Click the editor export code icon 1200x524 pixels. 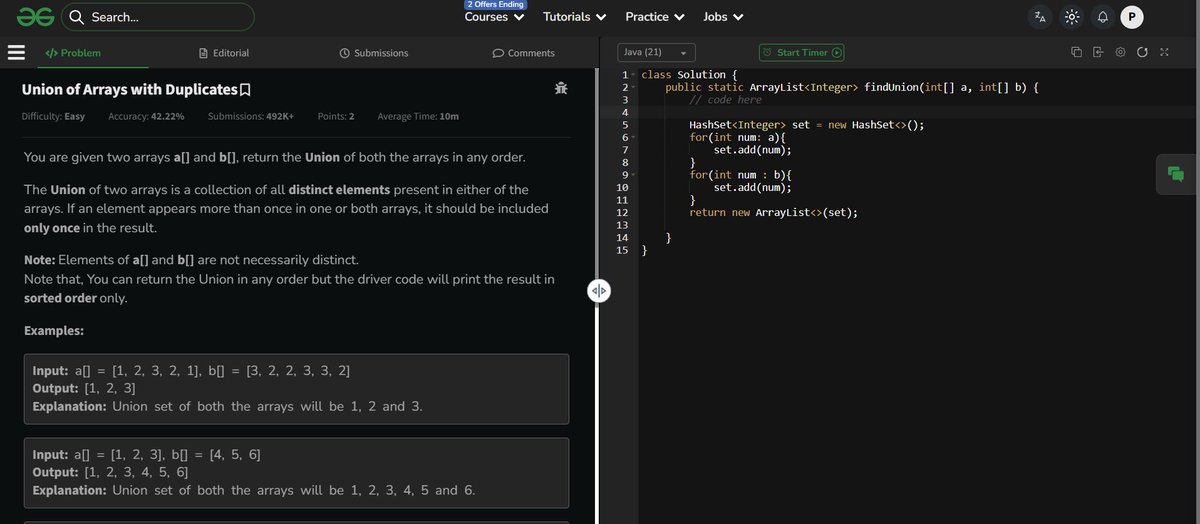pyautogui.click(x=1098, y=52)
